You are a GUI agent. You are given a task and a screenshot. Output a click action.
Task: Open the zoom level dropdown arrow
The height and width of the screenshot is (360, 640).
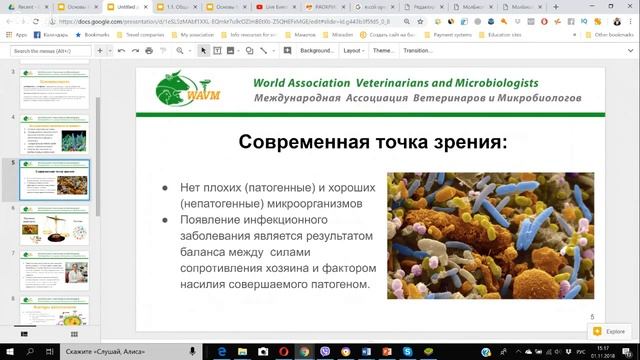click(x=190, y=51)
